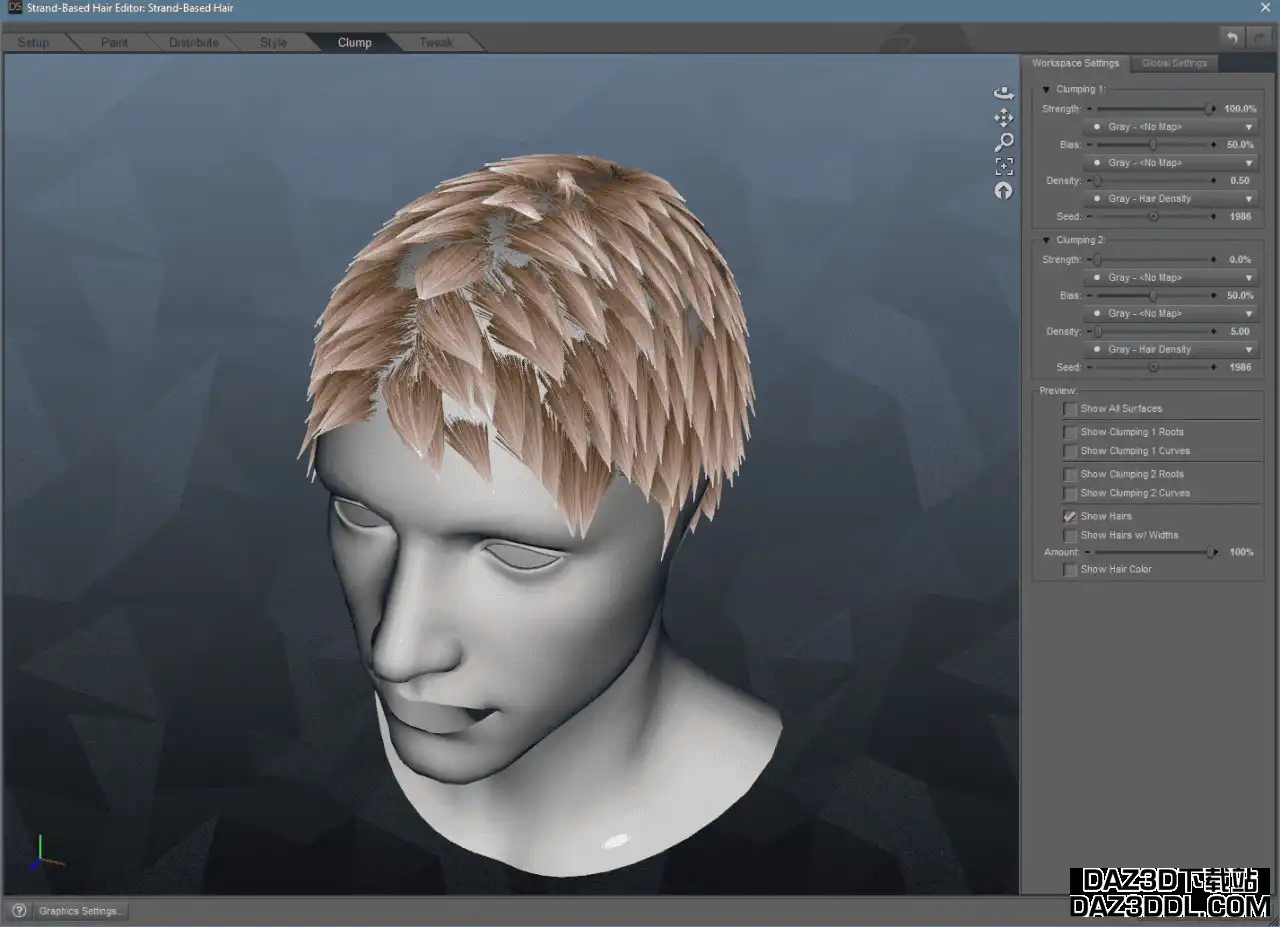Viewport: 1280px width, 927px height.
Task: Click the XYZ axis gizmo in viewport
Action: coord(46,854)
